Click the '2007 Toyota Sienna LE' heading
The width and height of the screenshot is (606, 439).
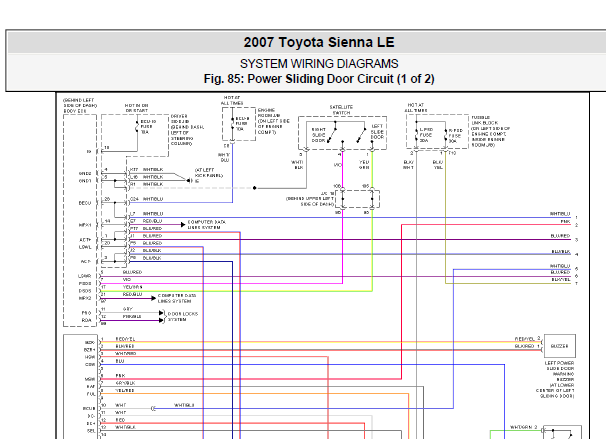[x=319, y=42]
